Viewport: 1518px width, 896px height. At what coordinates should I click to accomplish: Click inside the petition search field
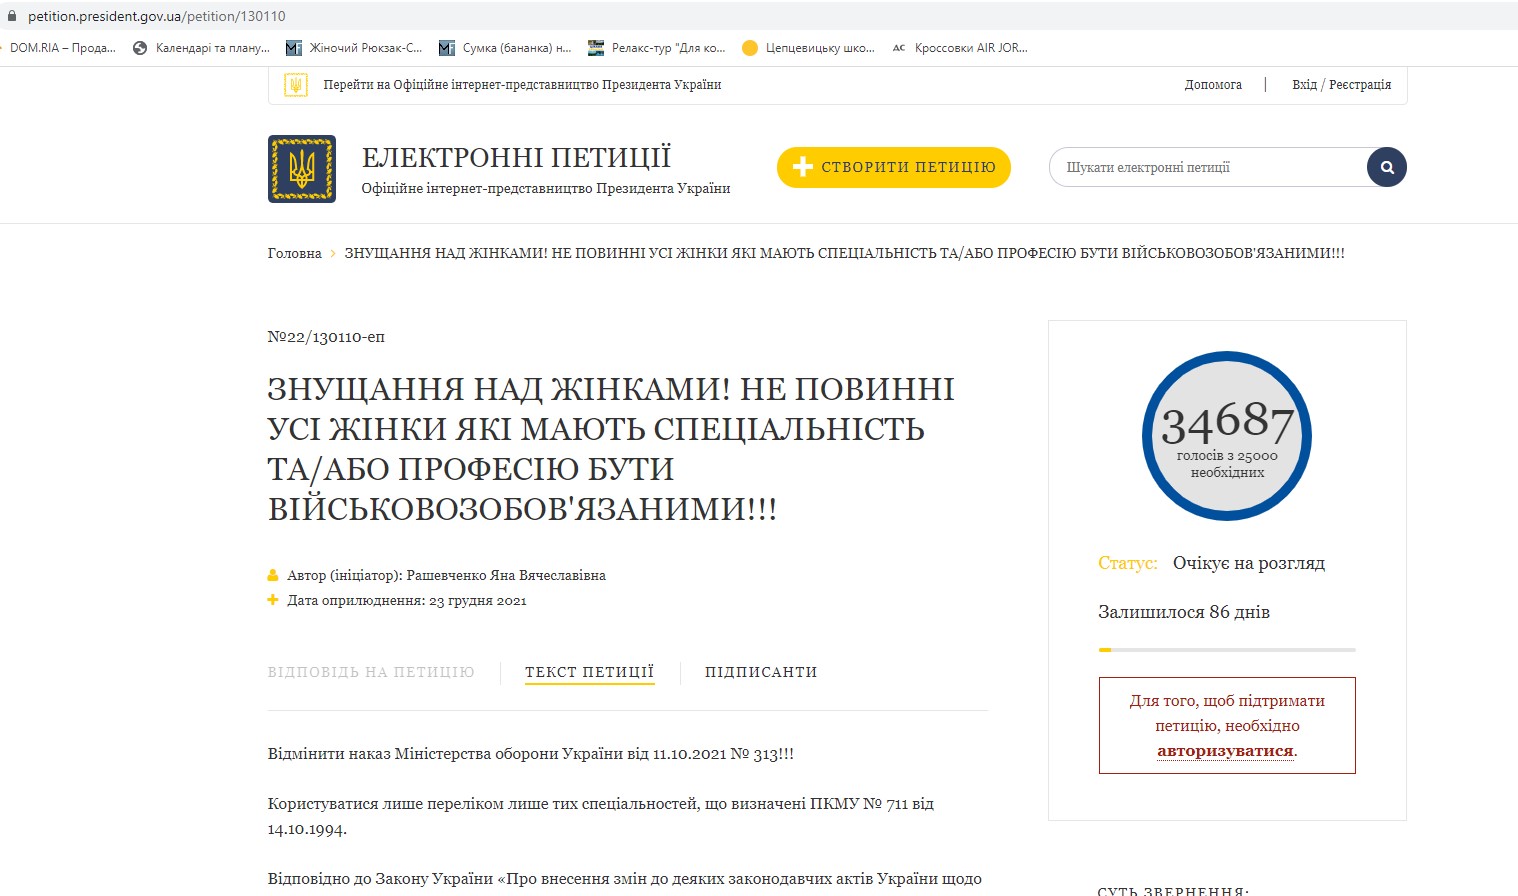click(x=1205, y=167)
